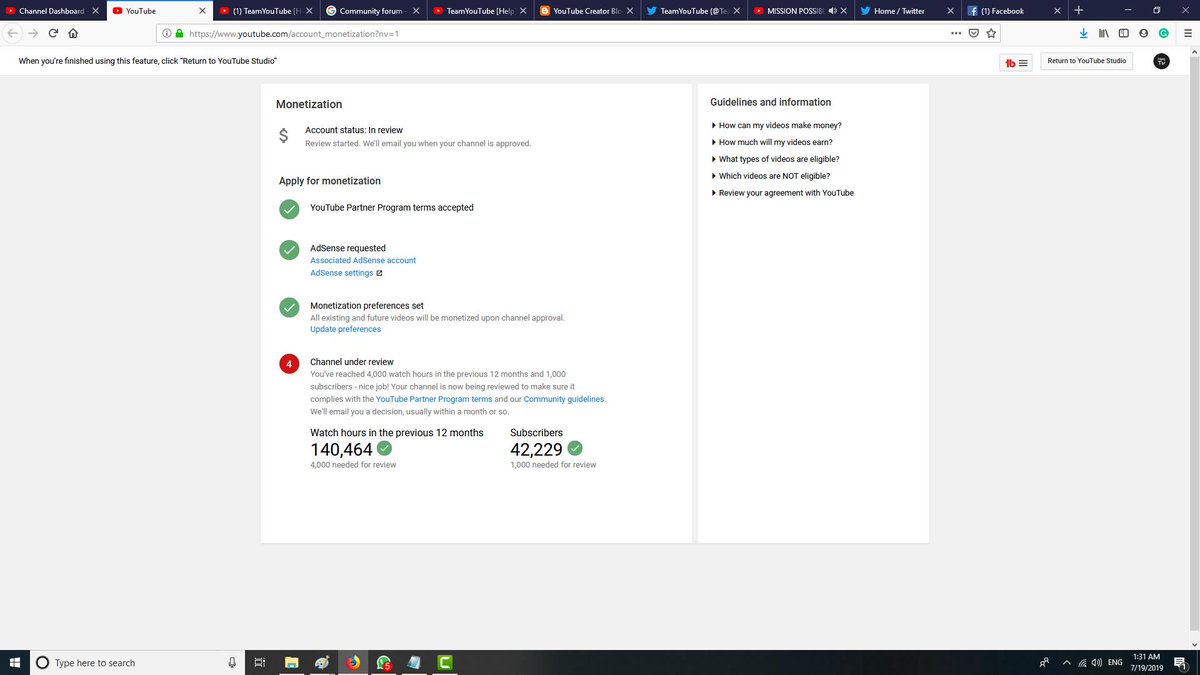The image size is (1200, 675).
Task: Bookmark this page with the star icon
Action: coord(991,32)
